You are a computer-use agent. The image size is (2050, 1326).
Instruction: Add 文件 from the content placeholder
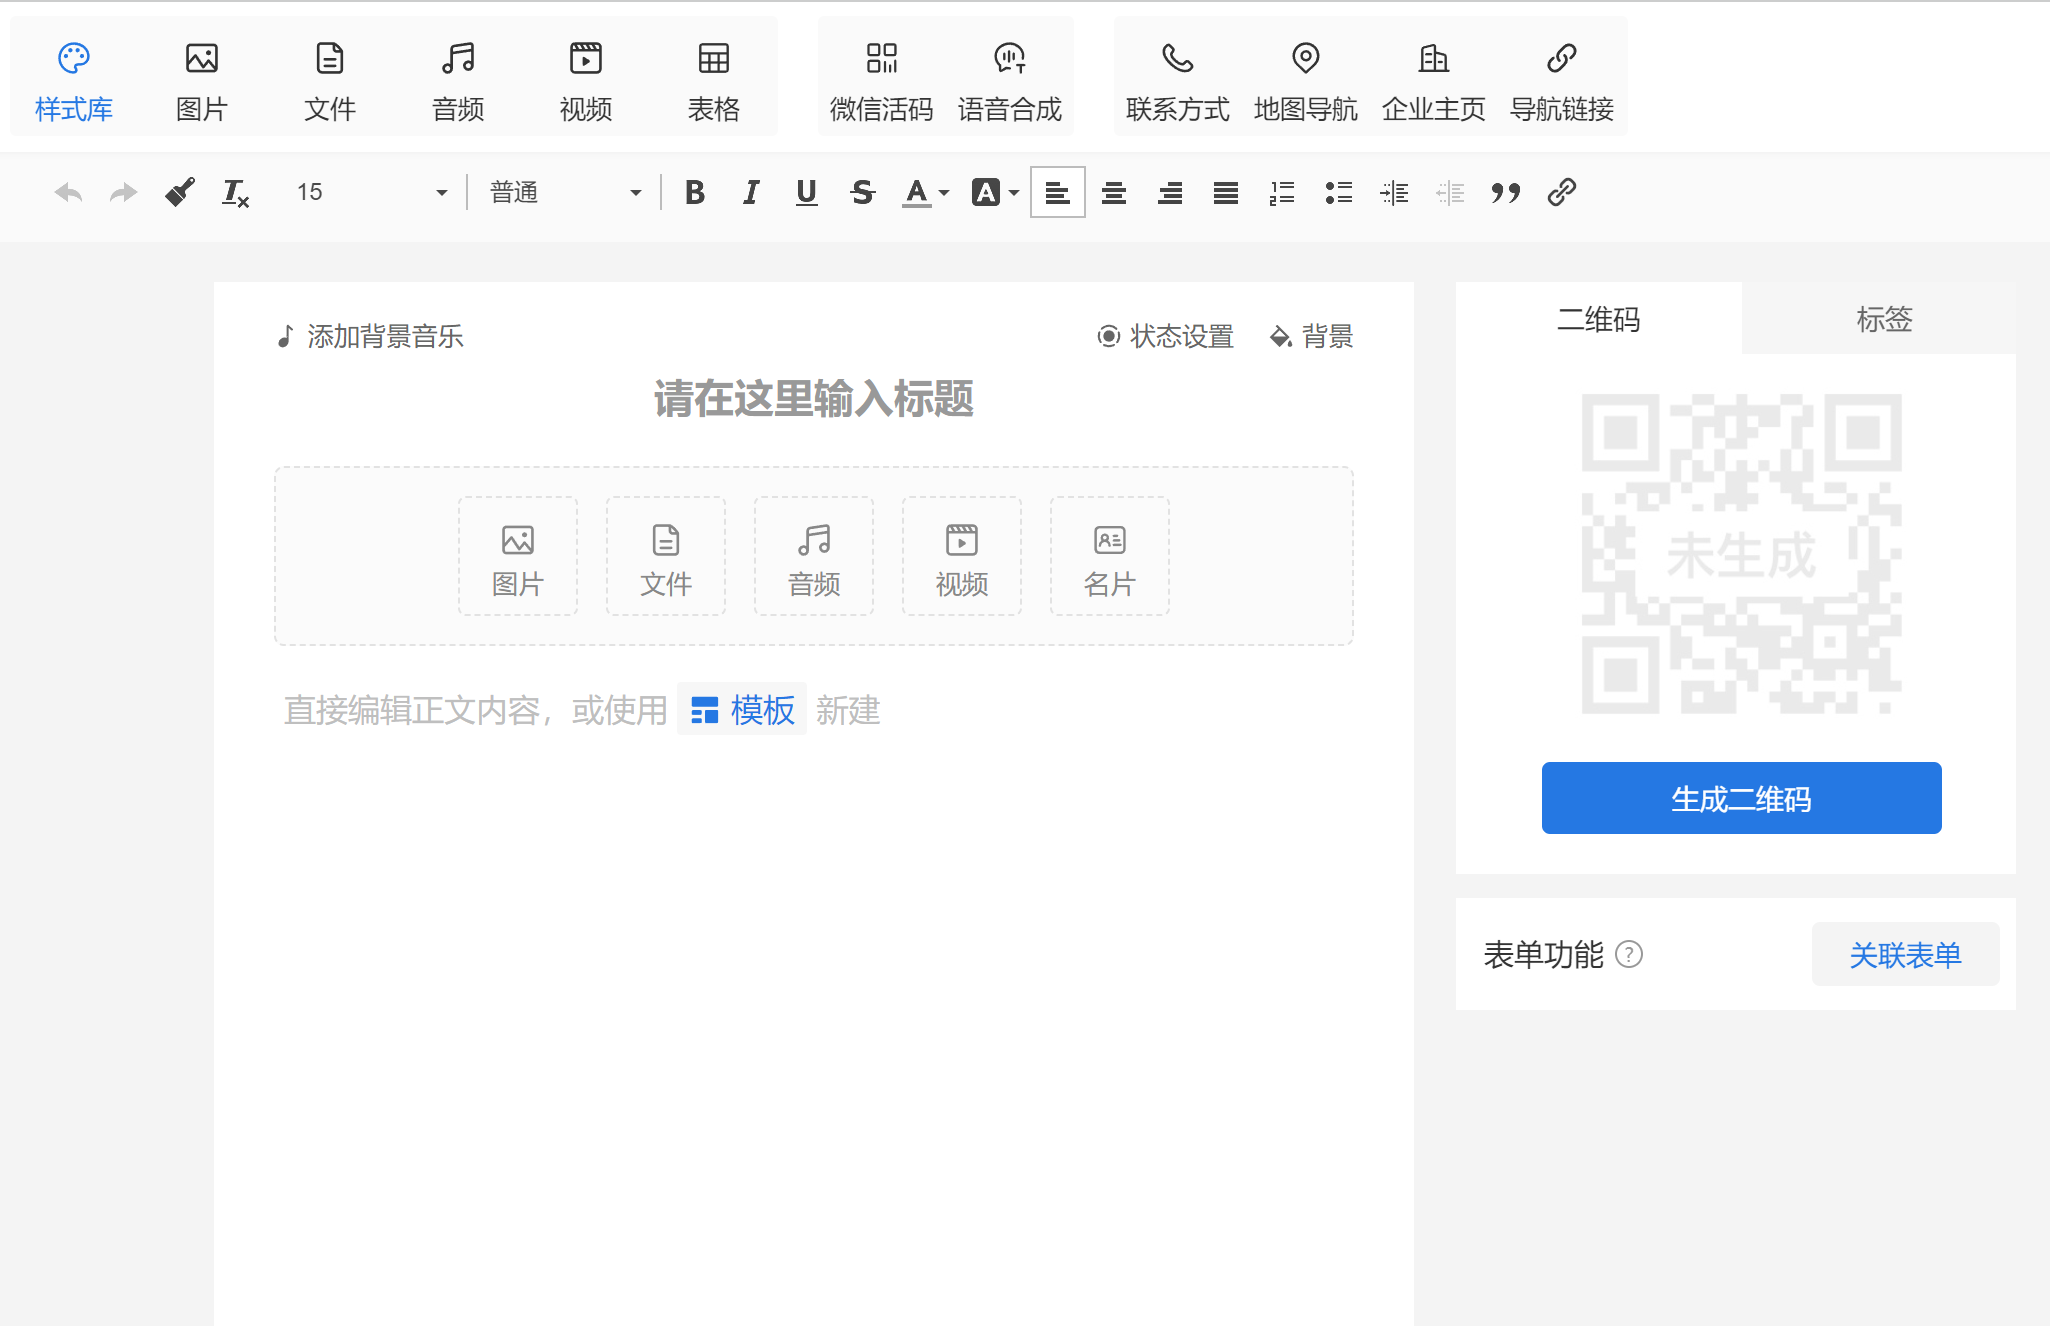(666, 556)
